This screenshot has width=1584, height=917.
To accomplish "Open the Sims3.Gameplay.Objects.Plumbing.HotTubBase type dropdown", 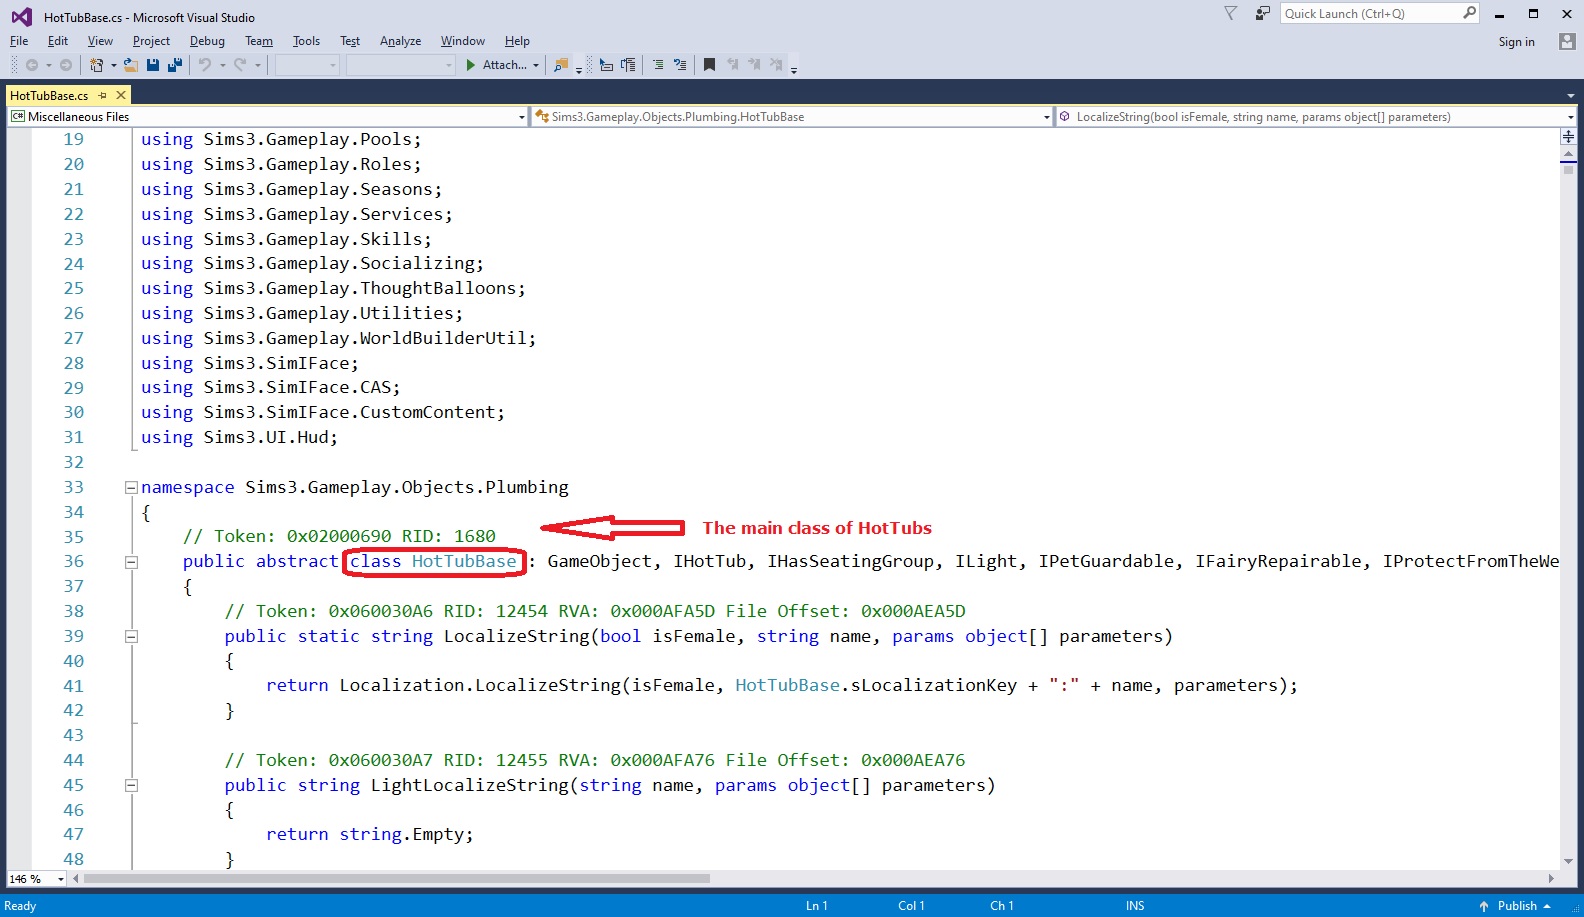I will [x=1046, y=117].
